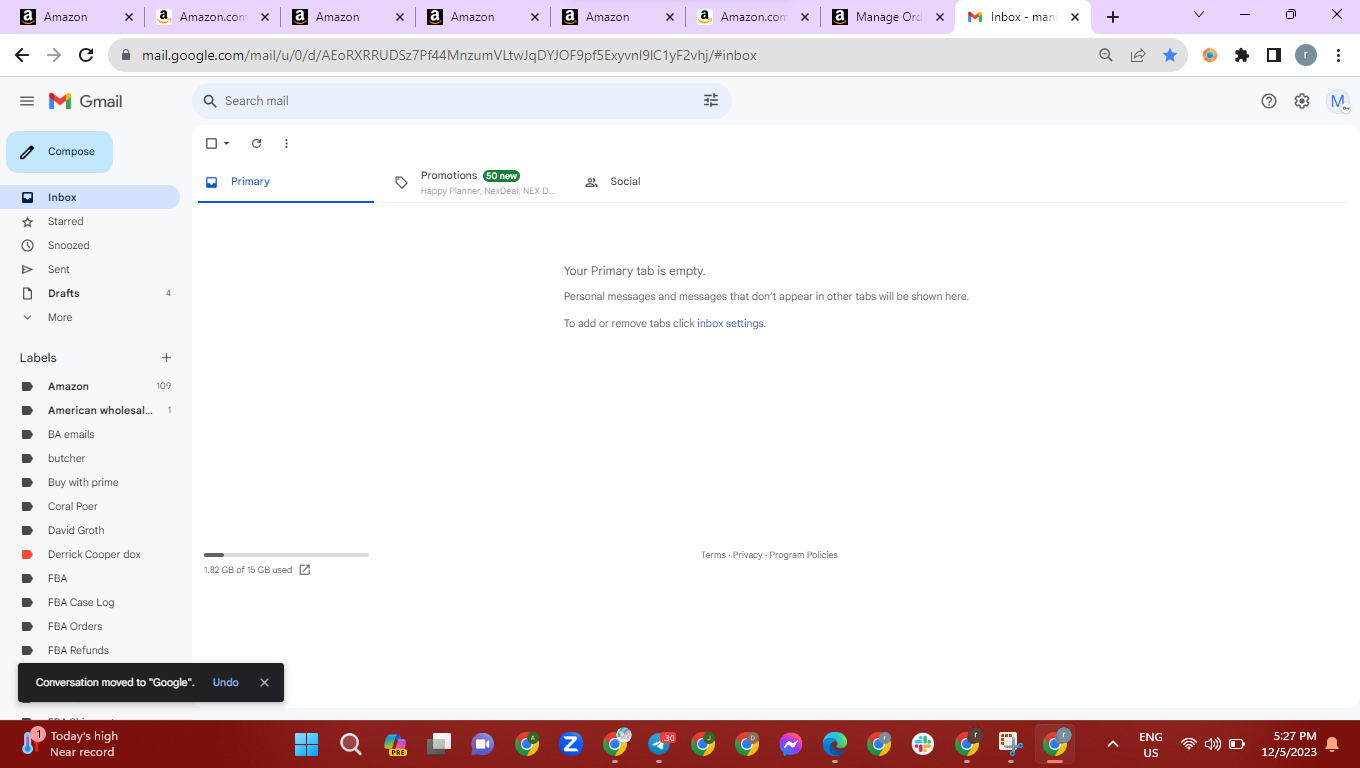This screenshot has width=1360, height=768.
Task: Open Chrome tab search dropdown
Action: click(1199, 15)
